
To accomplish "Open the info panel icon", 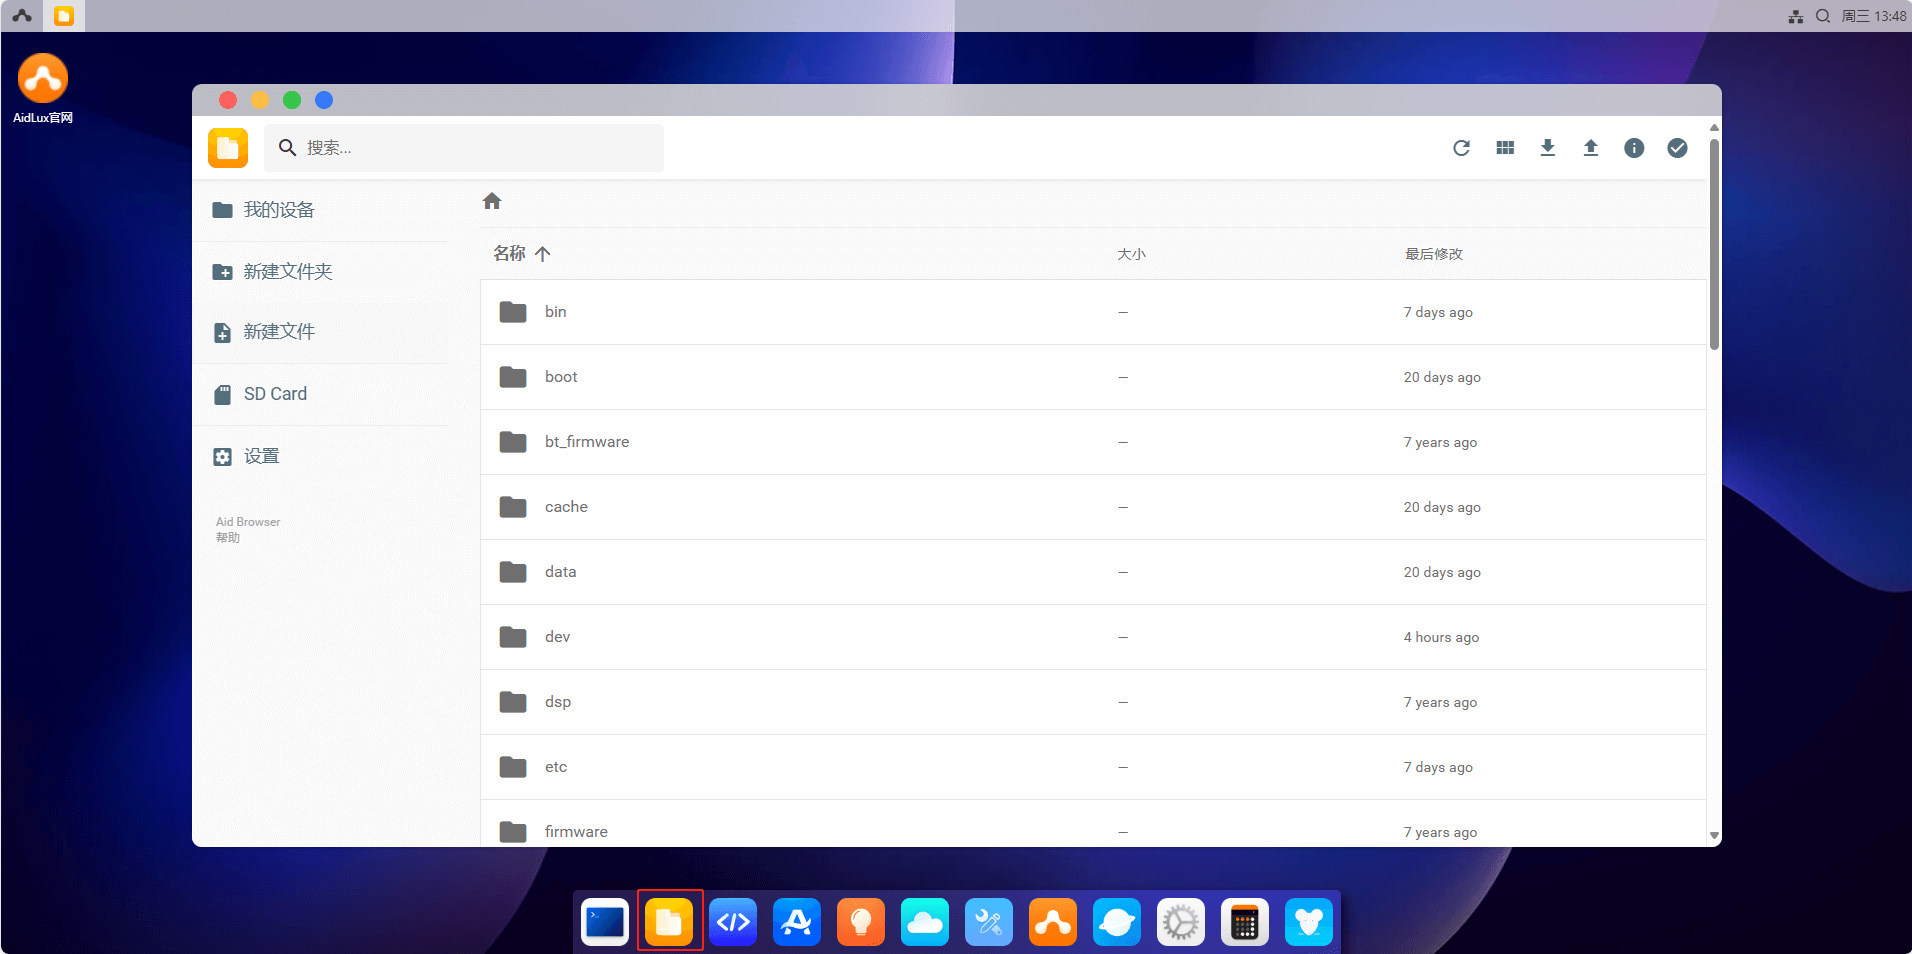I will (x=1634, y=148).
